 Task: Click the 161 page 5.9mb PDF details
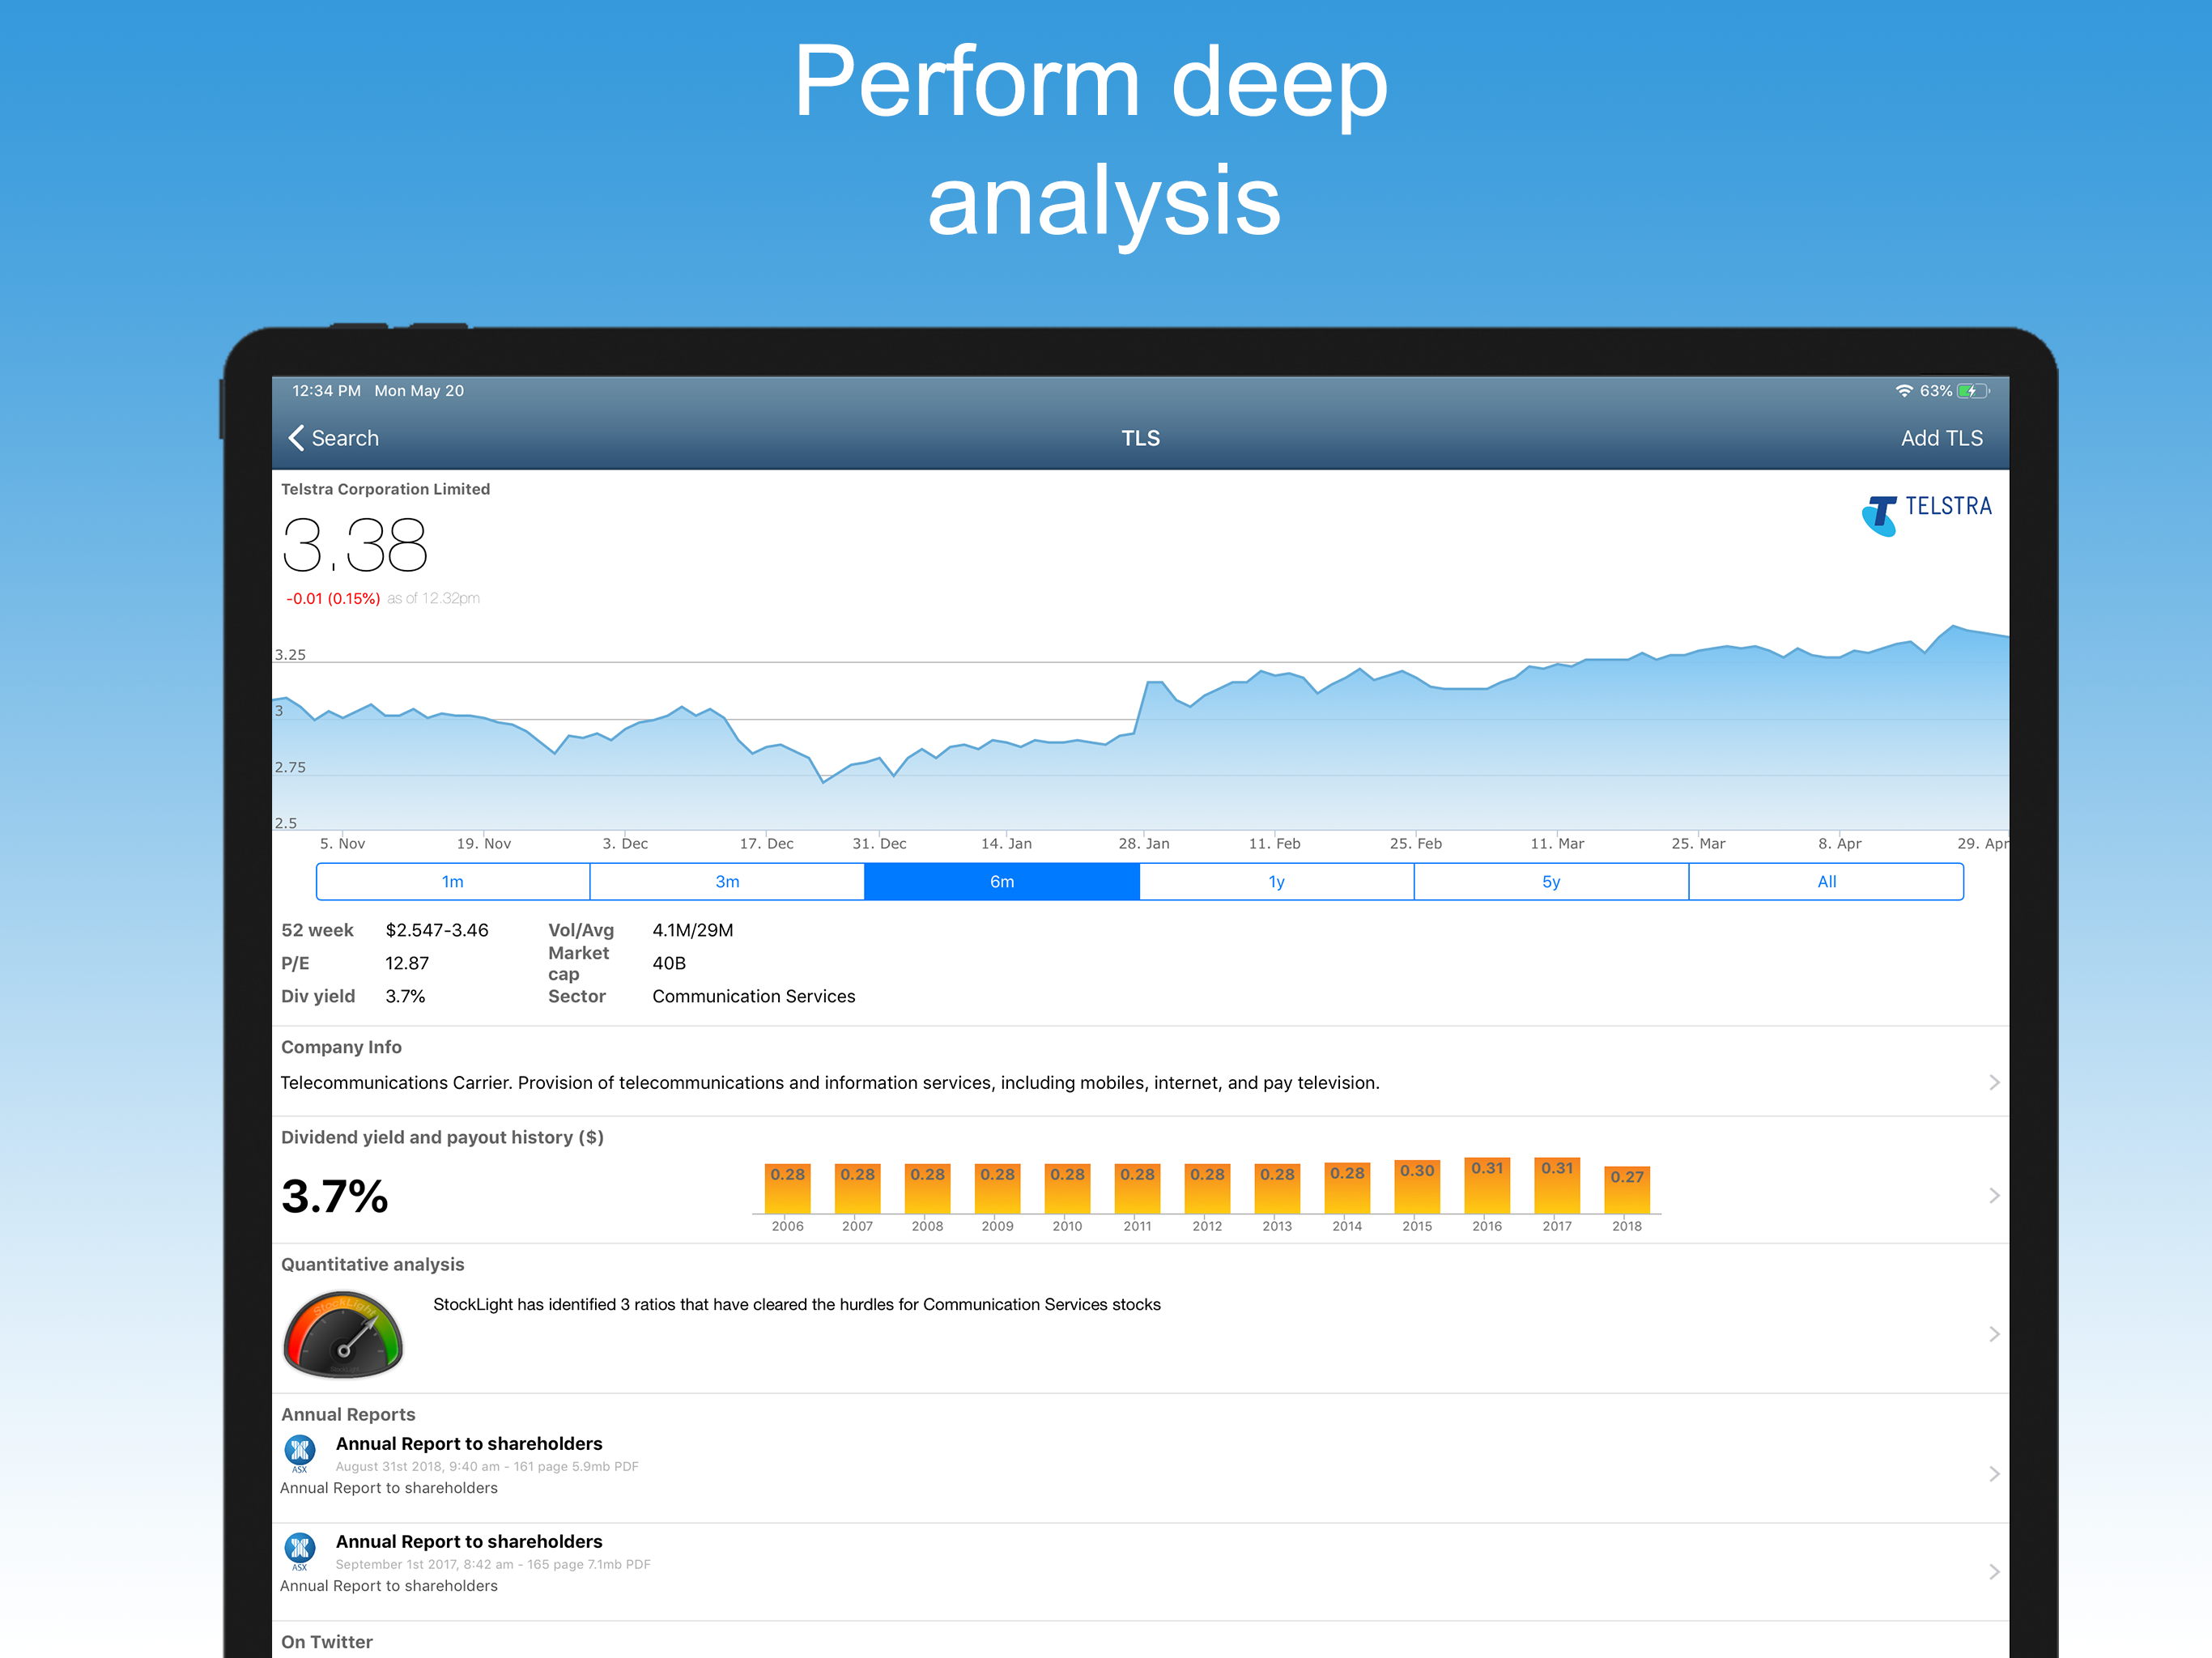pyautogui.click(x=575, y=1466)
